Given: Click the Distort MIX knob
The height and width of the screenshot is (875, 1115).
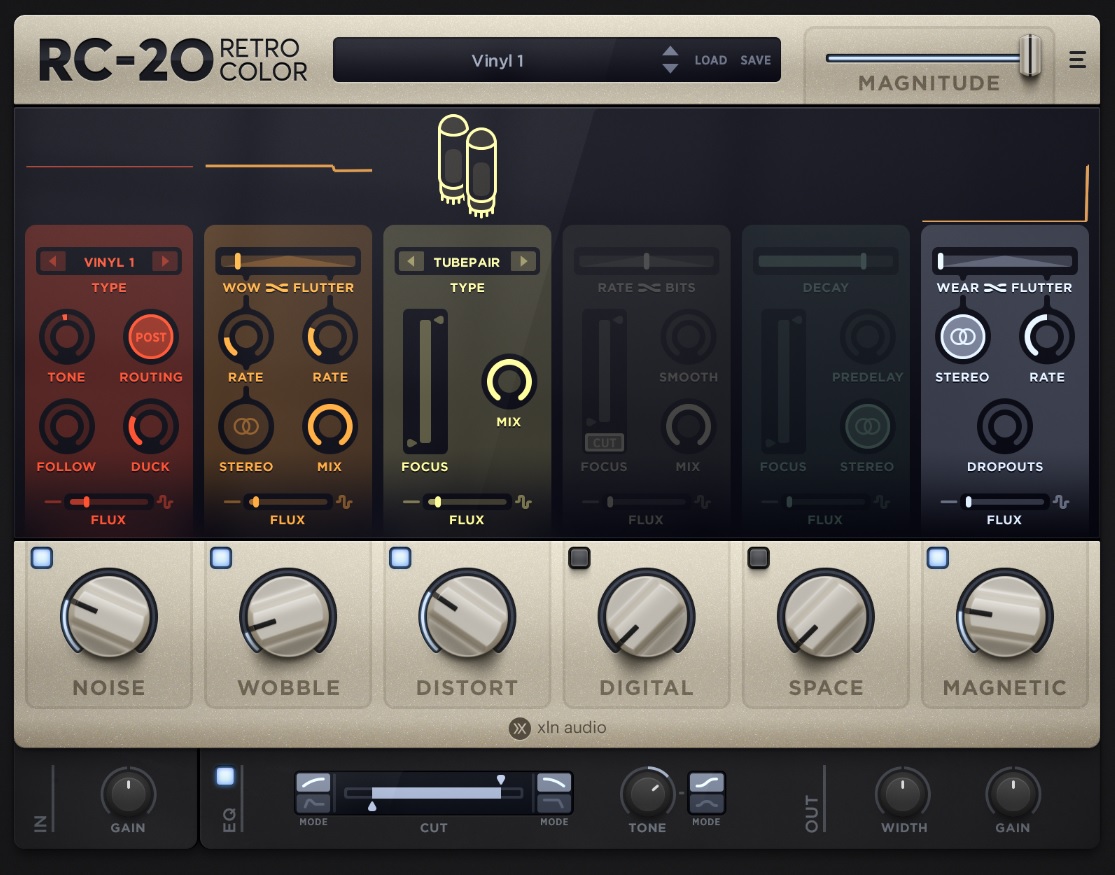Looking at the screenshot, I should [509, 382].
